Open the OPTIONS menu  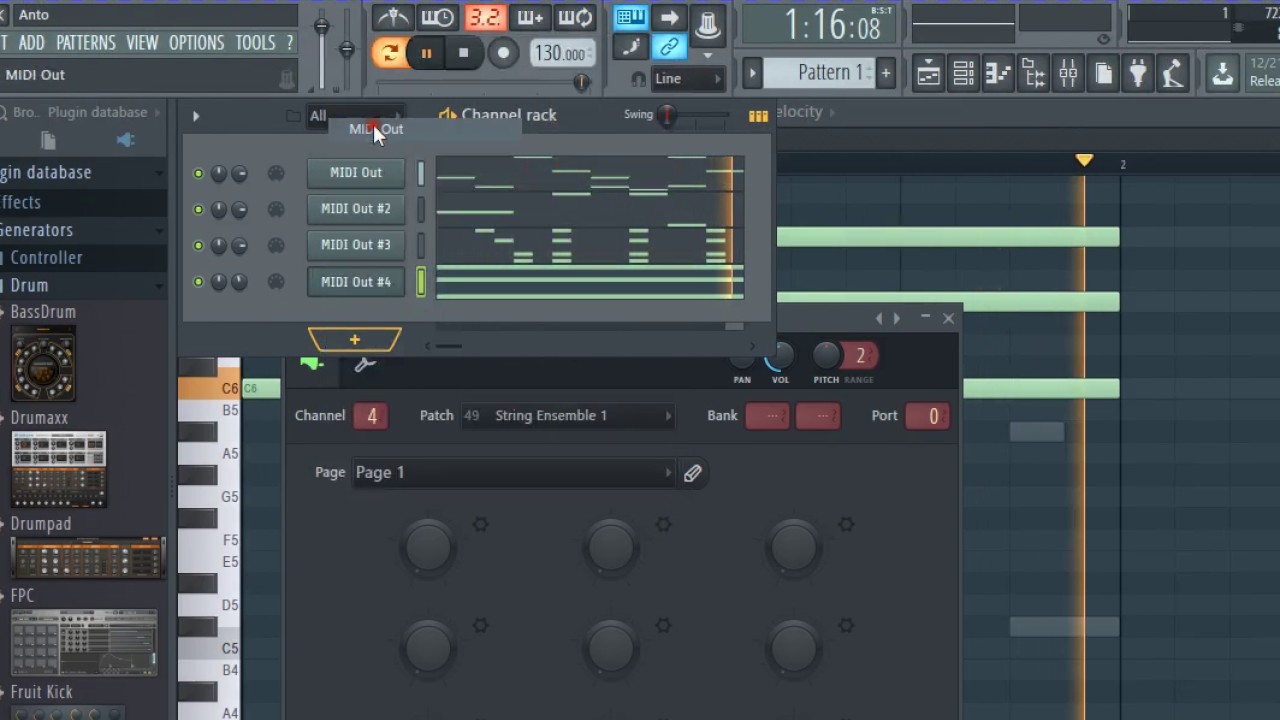tap(196, 43)
